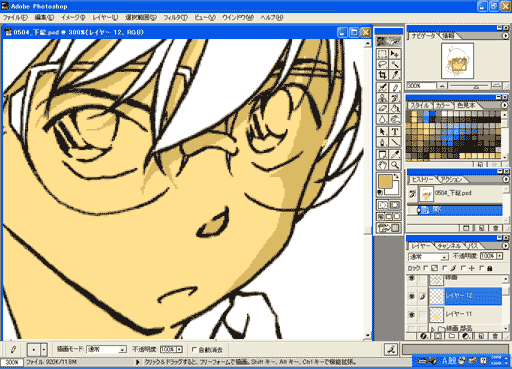
Task: Select the Slice tool
Action: tap(395, 75)
